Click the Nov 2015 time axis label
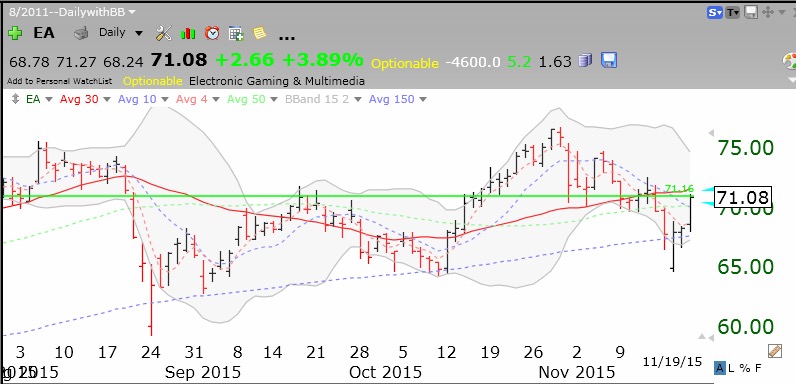Viewport: 796px width, 384px height. click(576, 372)
